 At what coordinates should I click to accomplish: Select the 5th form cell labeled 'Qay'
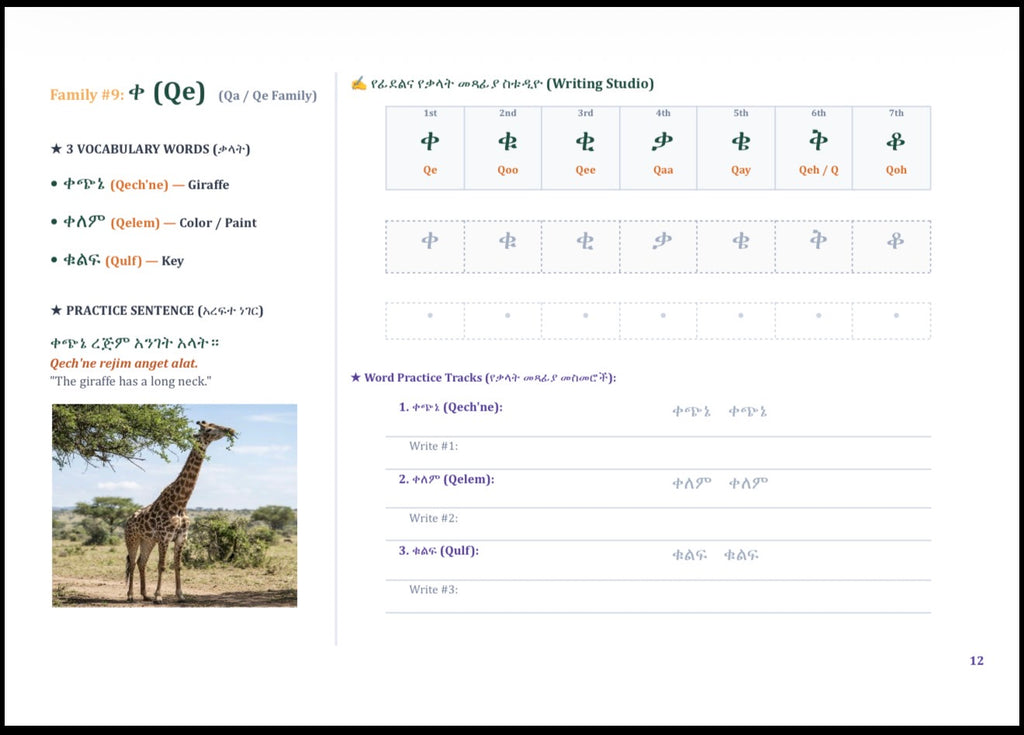(736, 148)
